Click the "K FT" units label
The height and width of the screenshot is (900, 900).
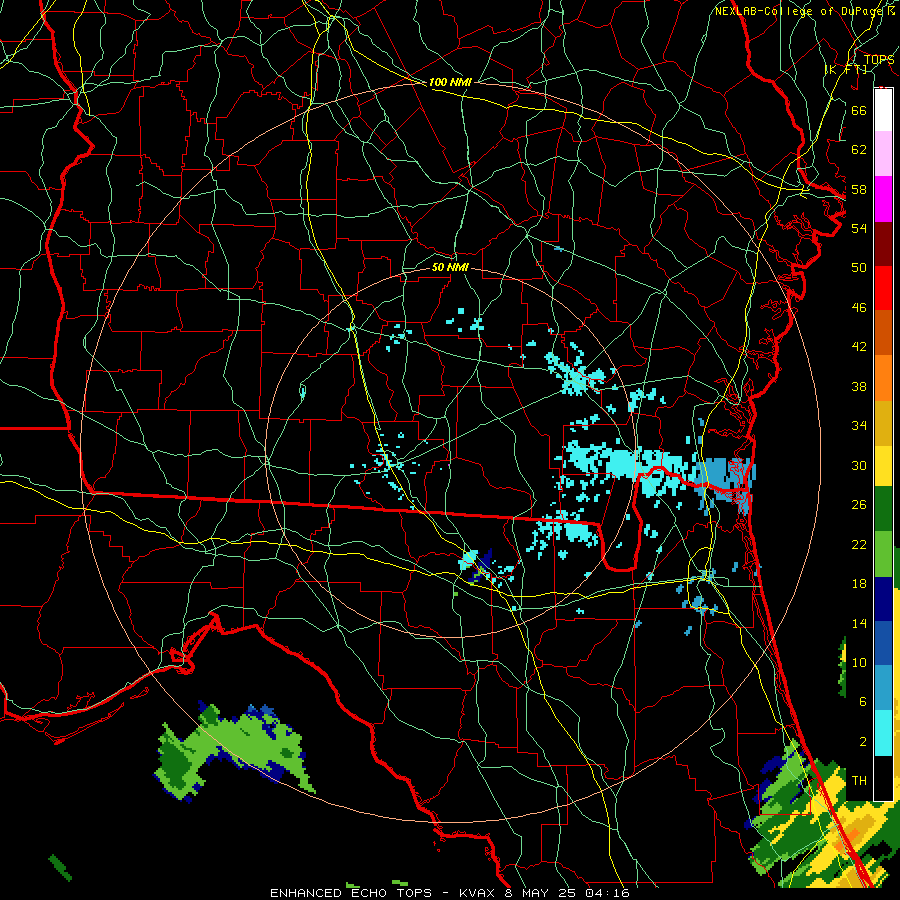click(x=846, y=70)
